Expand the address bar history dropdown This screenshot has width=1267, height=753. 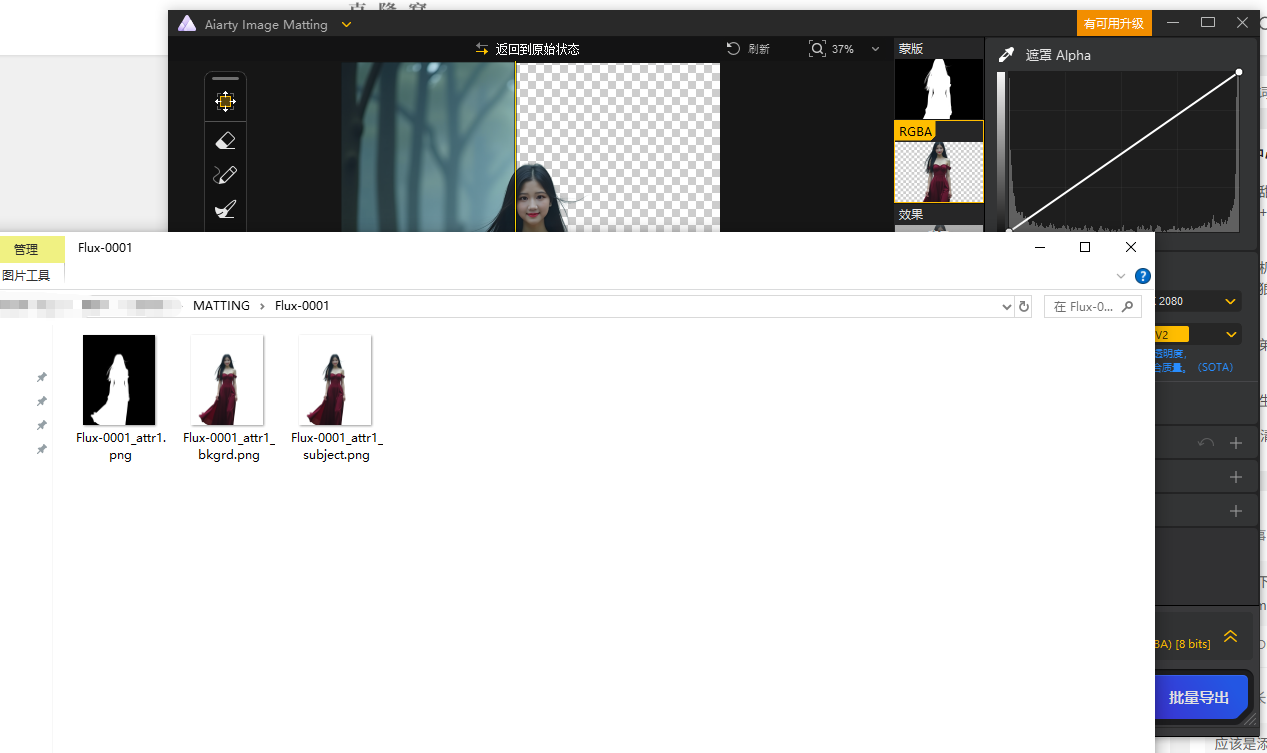pos(1007,306)
